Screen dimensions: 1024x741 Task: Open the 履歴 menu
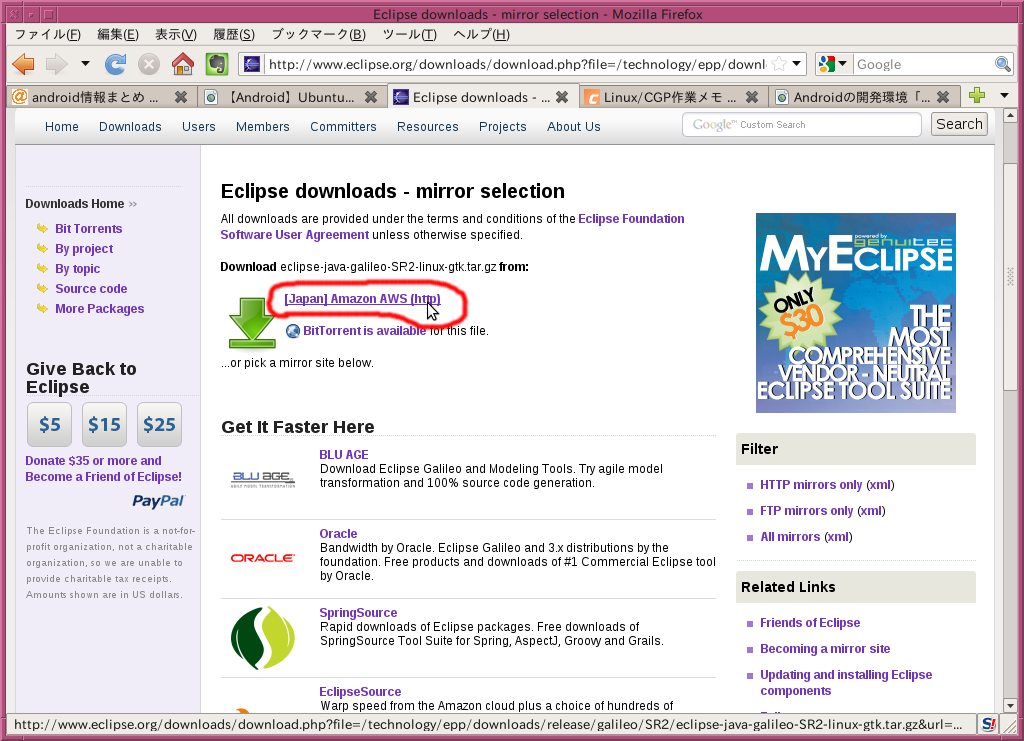pos(234,34)
